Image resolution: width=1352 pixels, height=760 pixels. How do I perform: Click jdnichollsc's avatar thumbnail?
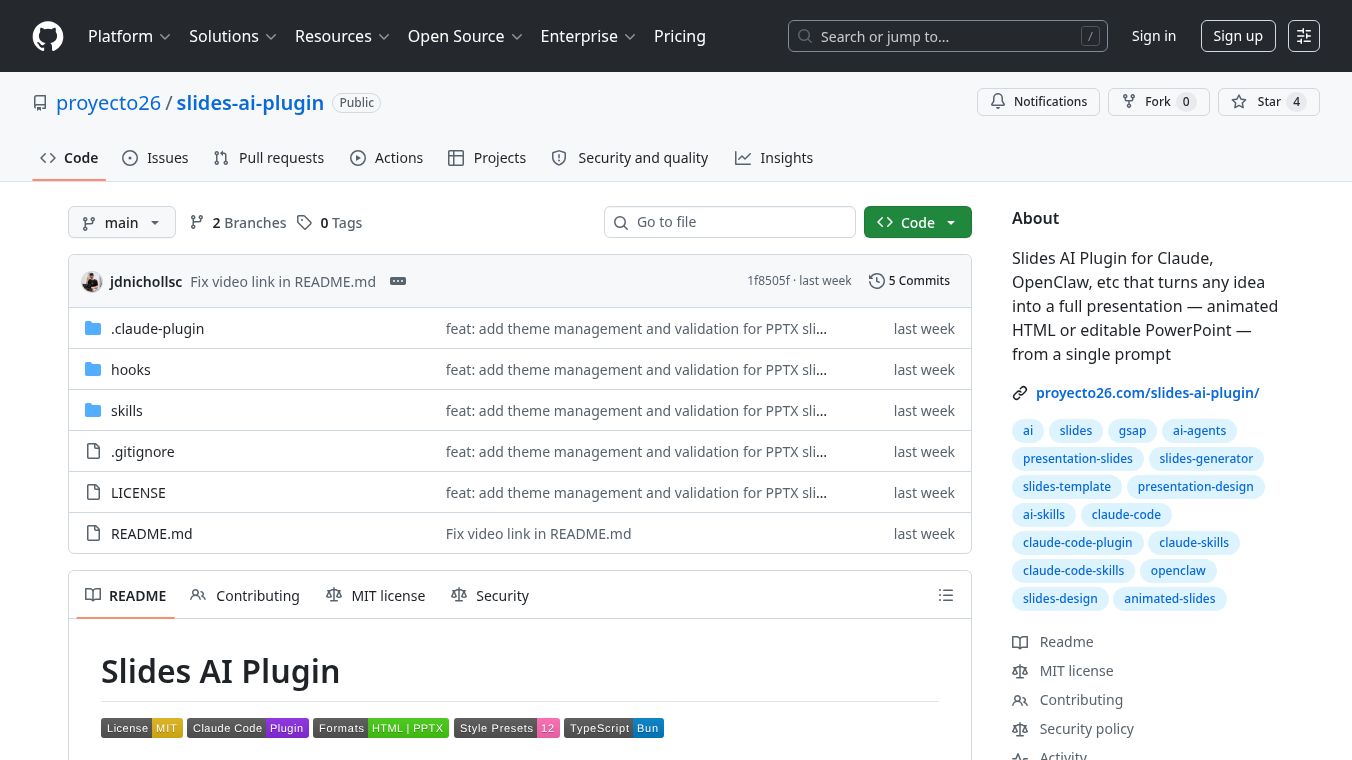click(91, 281)
